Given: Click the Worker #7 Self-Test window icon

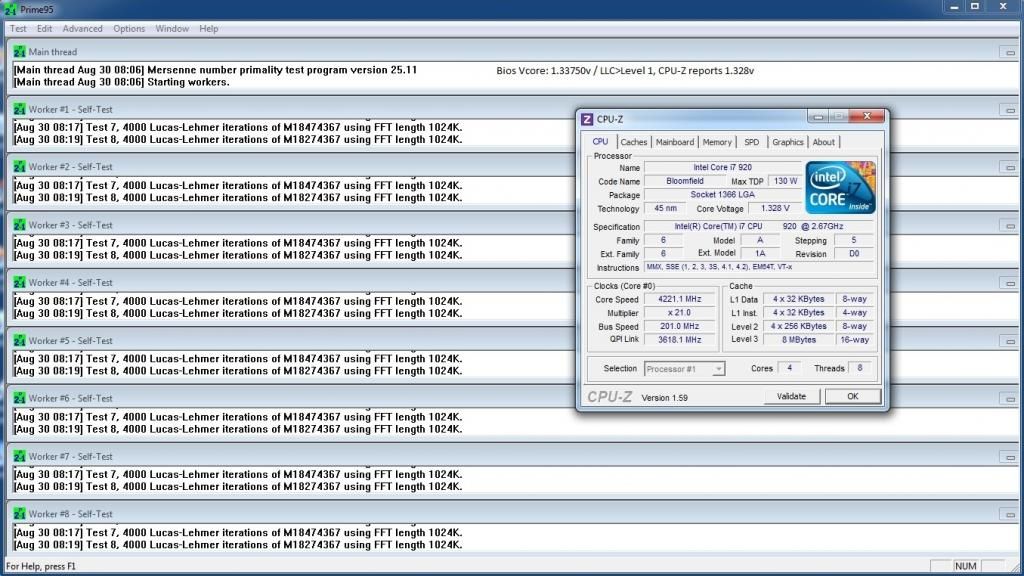Looking at the screenshot, I should pyautogui.click(x=19, y=456).
